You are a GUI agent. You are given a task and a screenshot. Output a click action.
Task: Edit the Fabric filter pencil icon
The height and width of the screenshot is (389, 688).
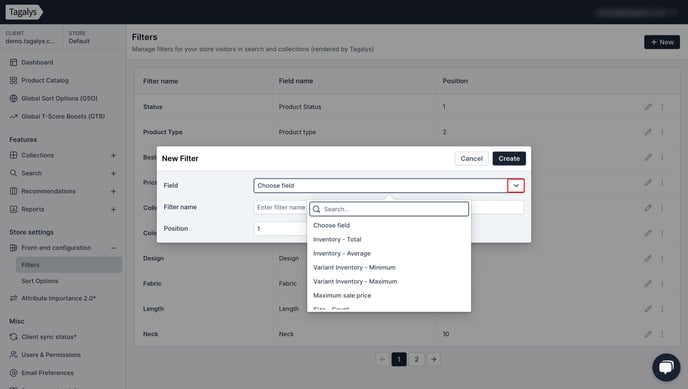point(648,283)
